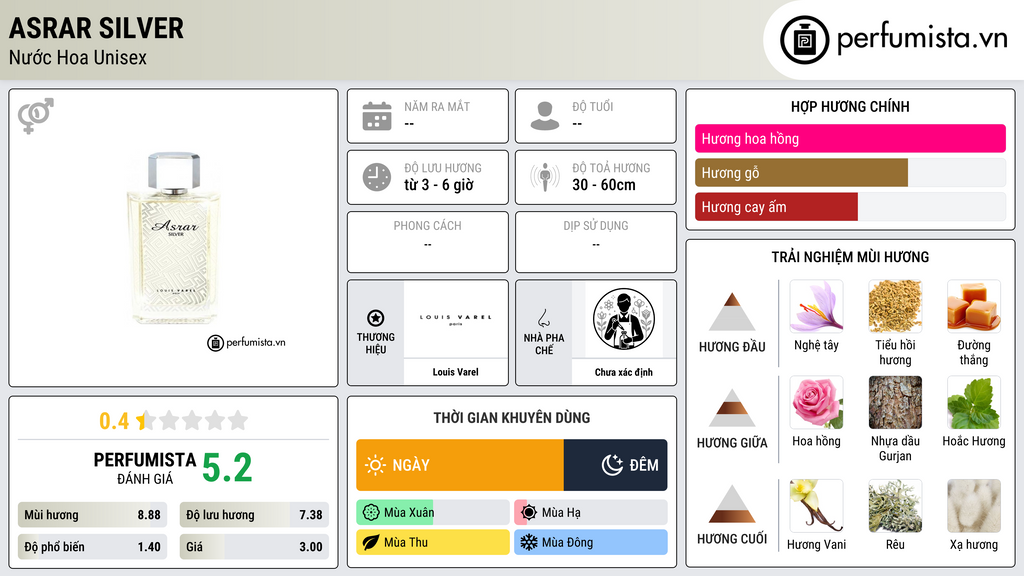
Task: Click the PERFUMISTA ĐÁNH GIÁ label
Action: [x=145, y=468]
